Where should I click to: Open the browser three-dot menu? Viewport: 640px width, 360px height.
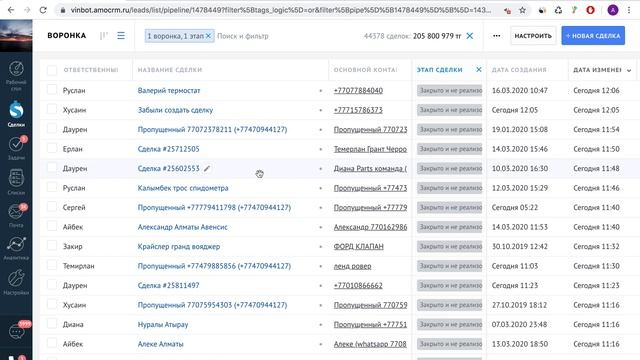click(629, 10)
